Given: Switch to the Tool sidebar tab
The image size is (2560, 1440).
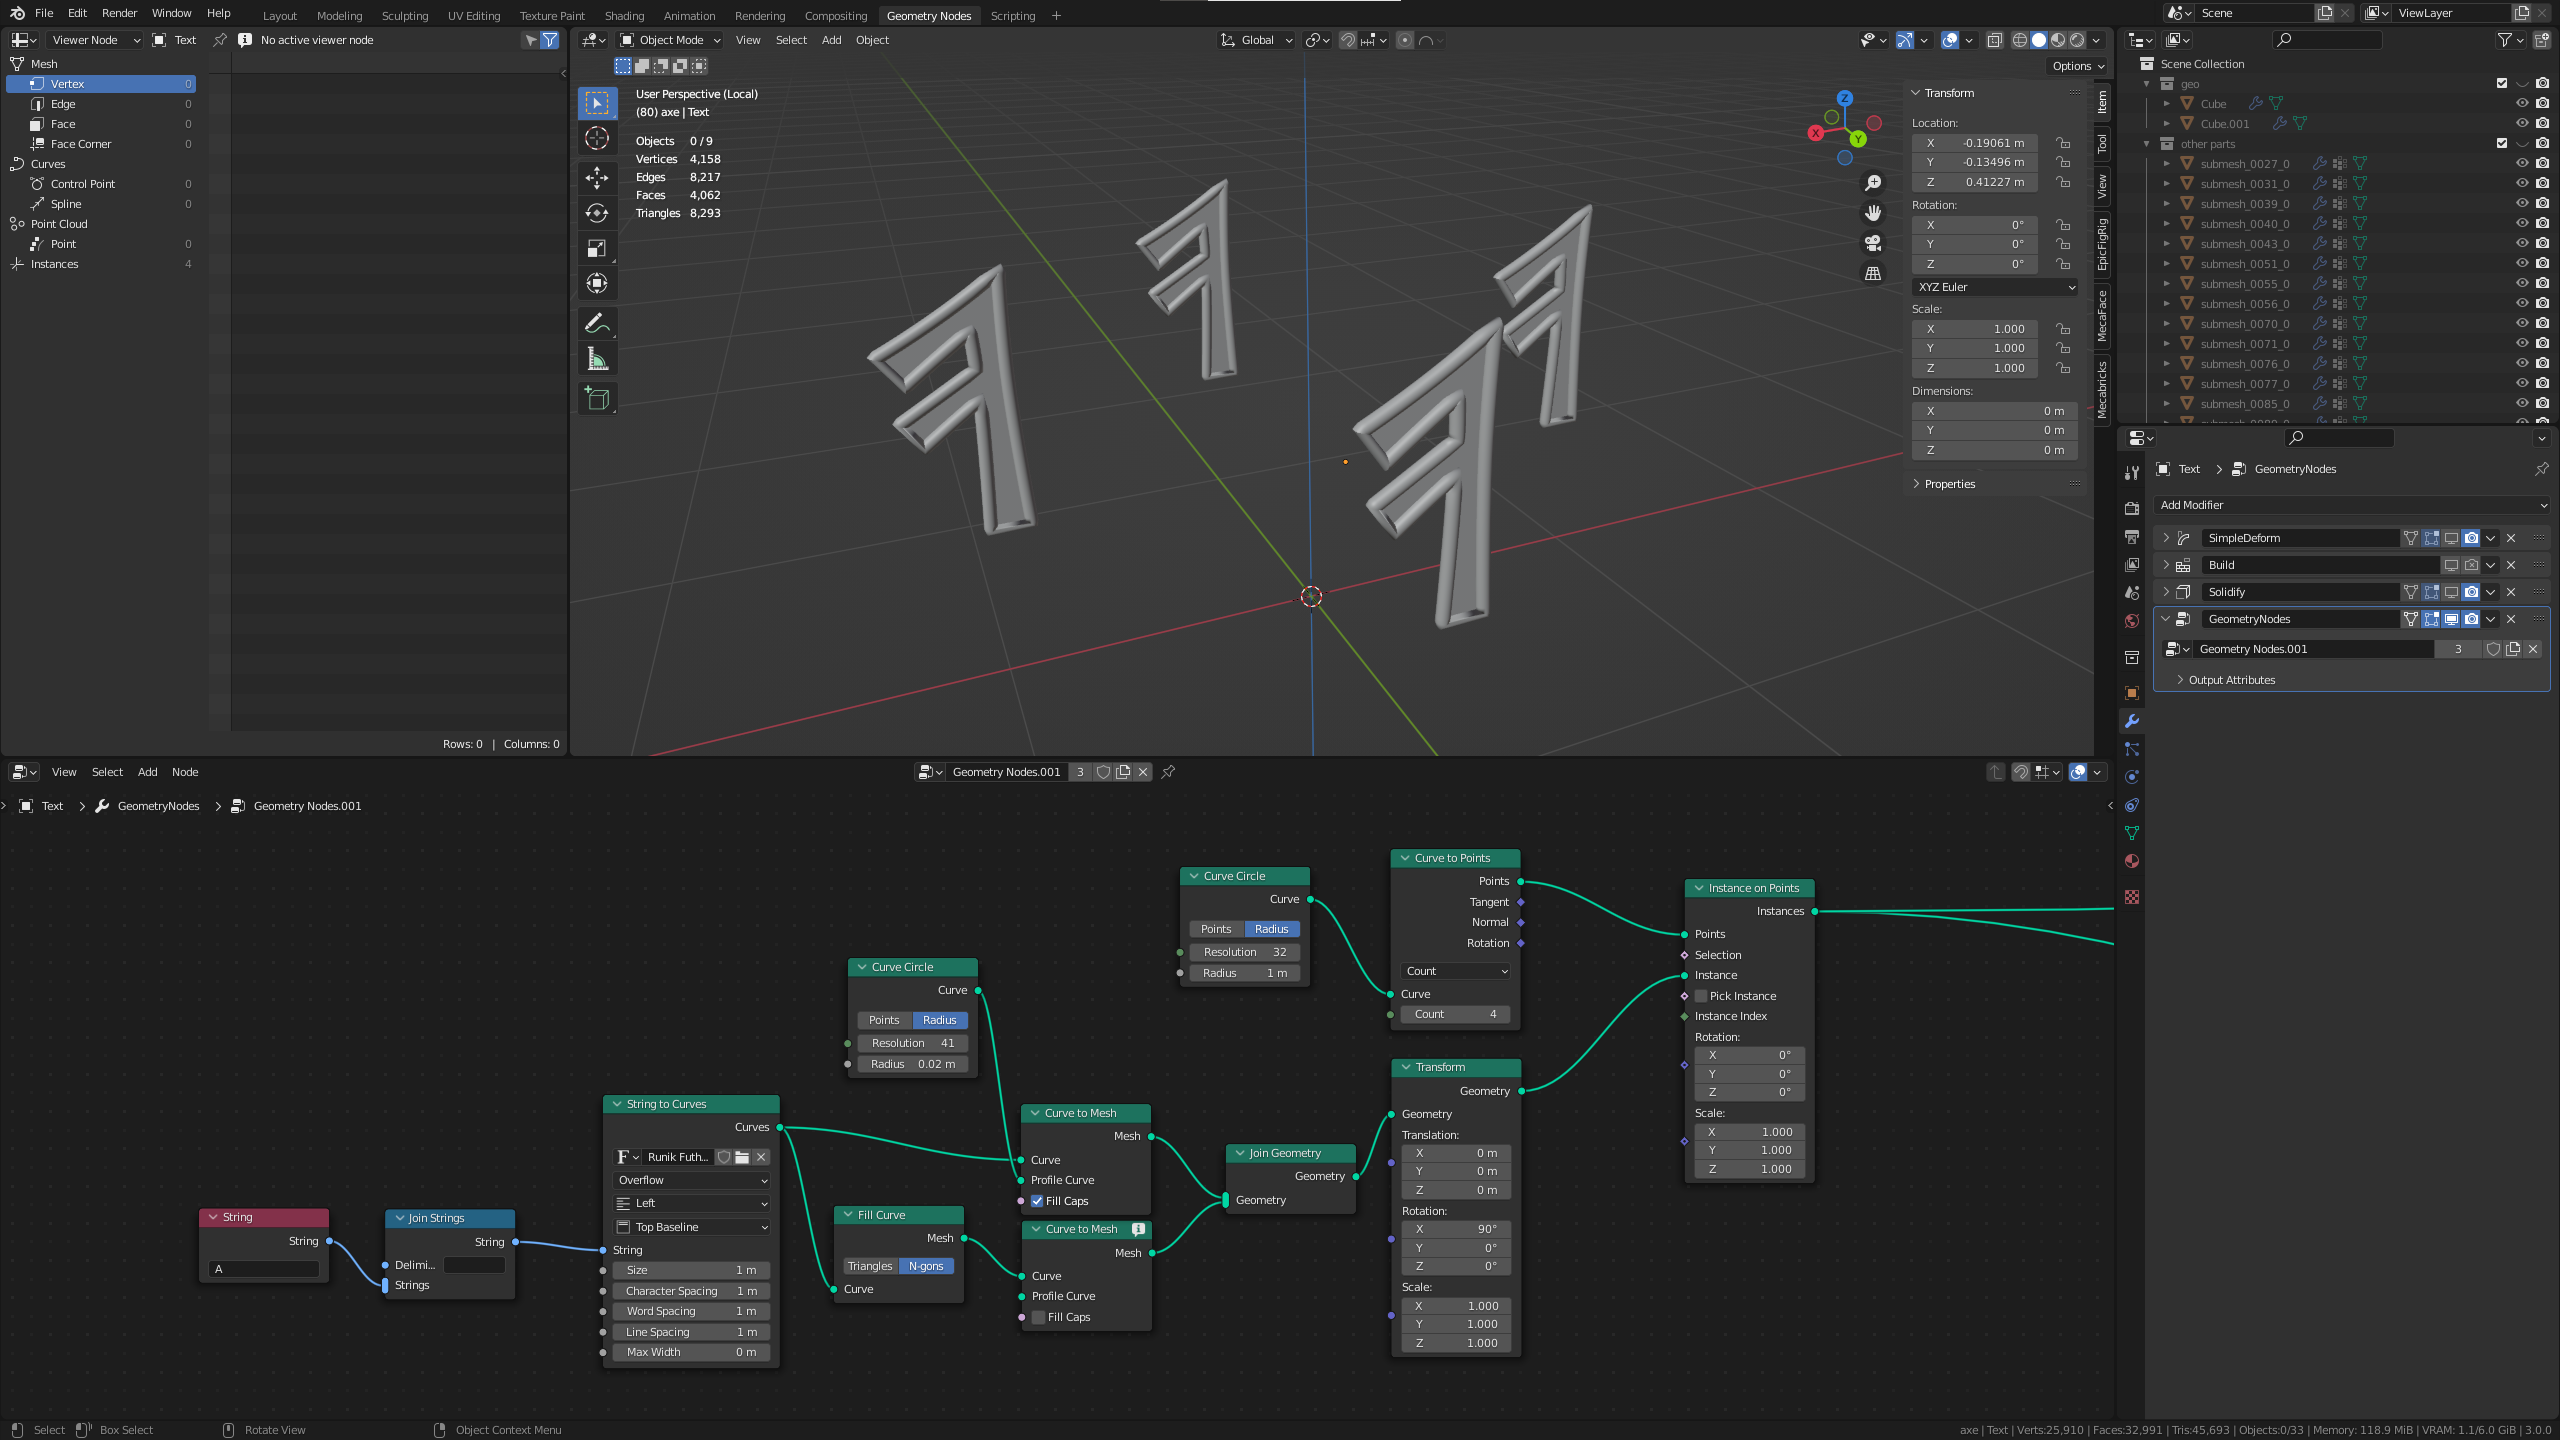Looking at the screenshot, I should (2102, 144).
